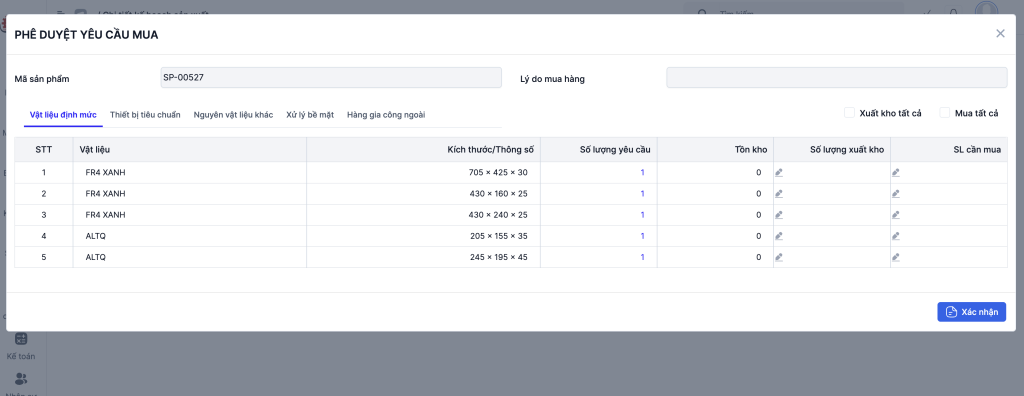Screen dimensions: 1024x396
Task: Edit export quantity for 205 × 155 × 35 row
Action: coord(778,236)
